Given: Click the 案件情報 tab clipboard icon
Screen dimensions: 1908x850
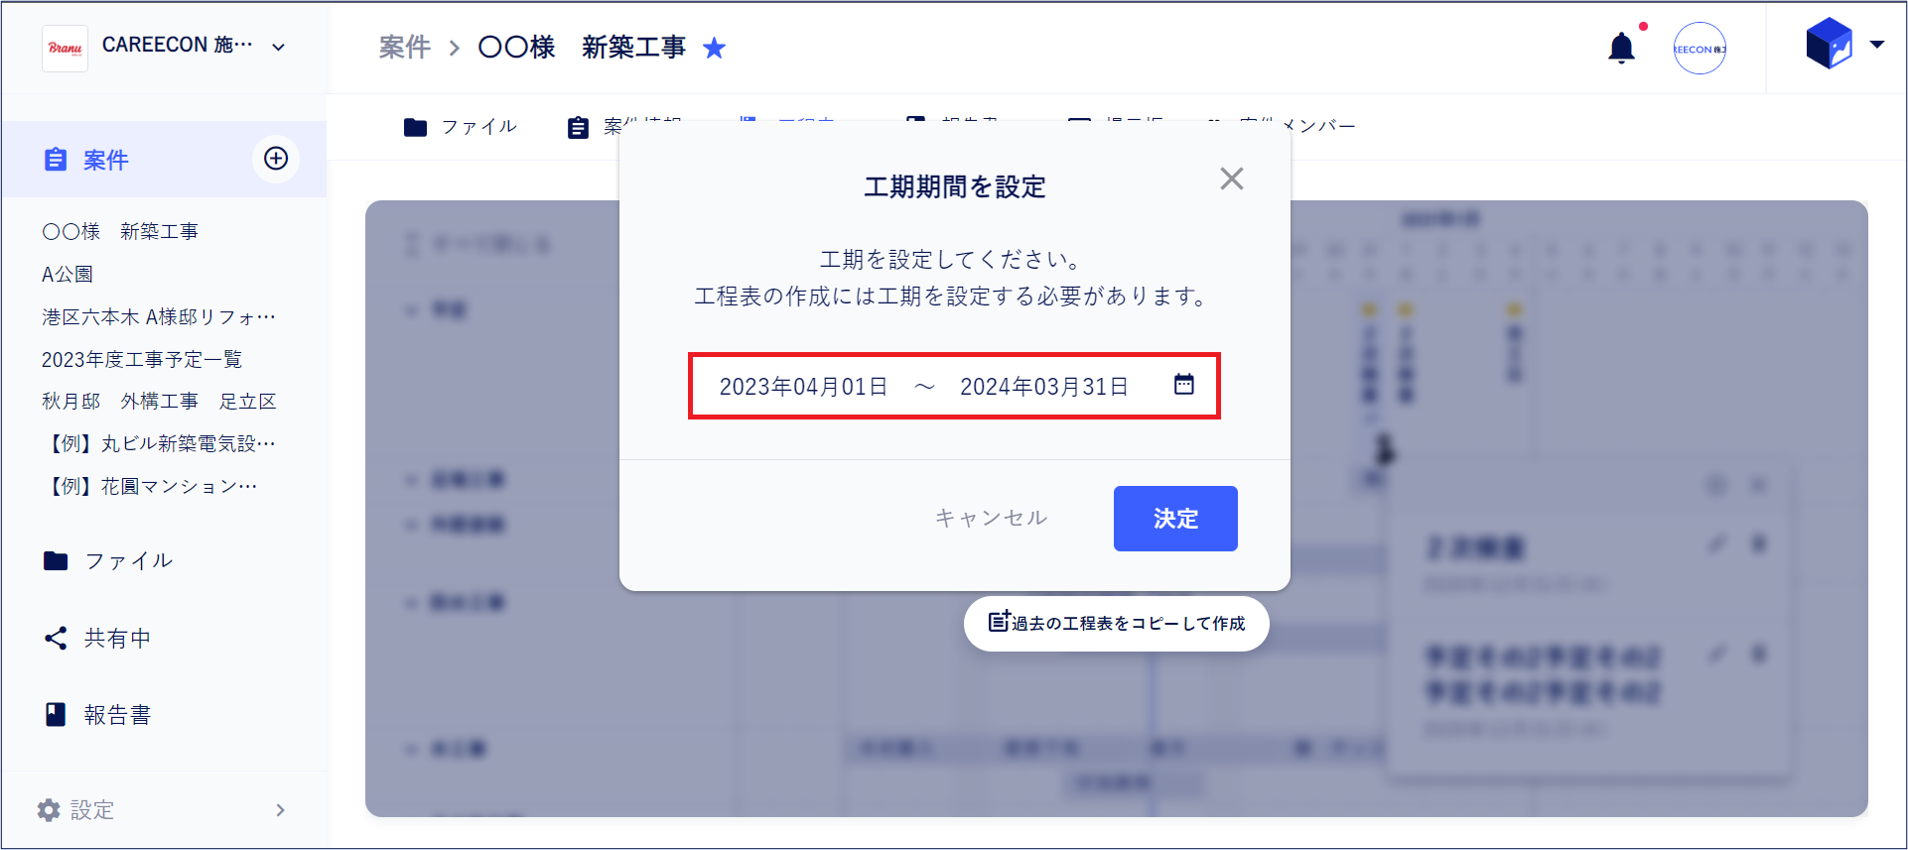Looking at the screenshot, I should (578, 127).
